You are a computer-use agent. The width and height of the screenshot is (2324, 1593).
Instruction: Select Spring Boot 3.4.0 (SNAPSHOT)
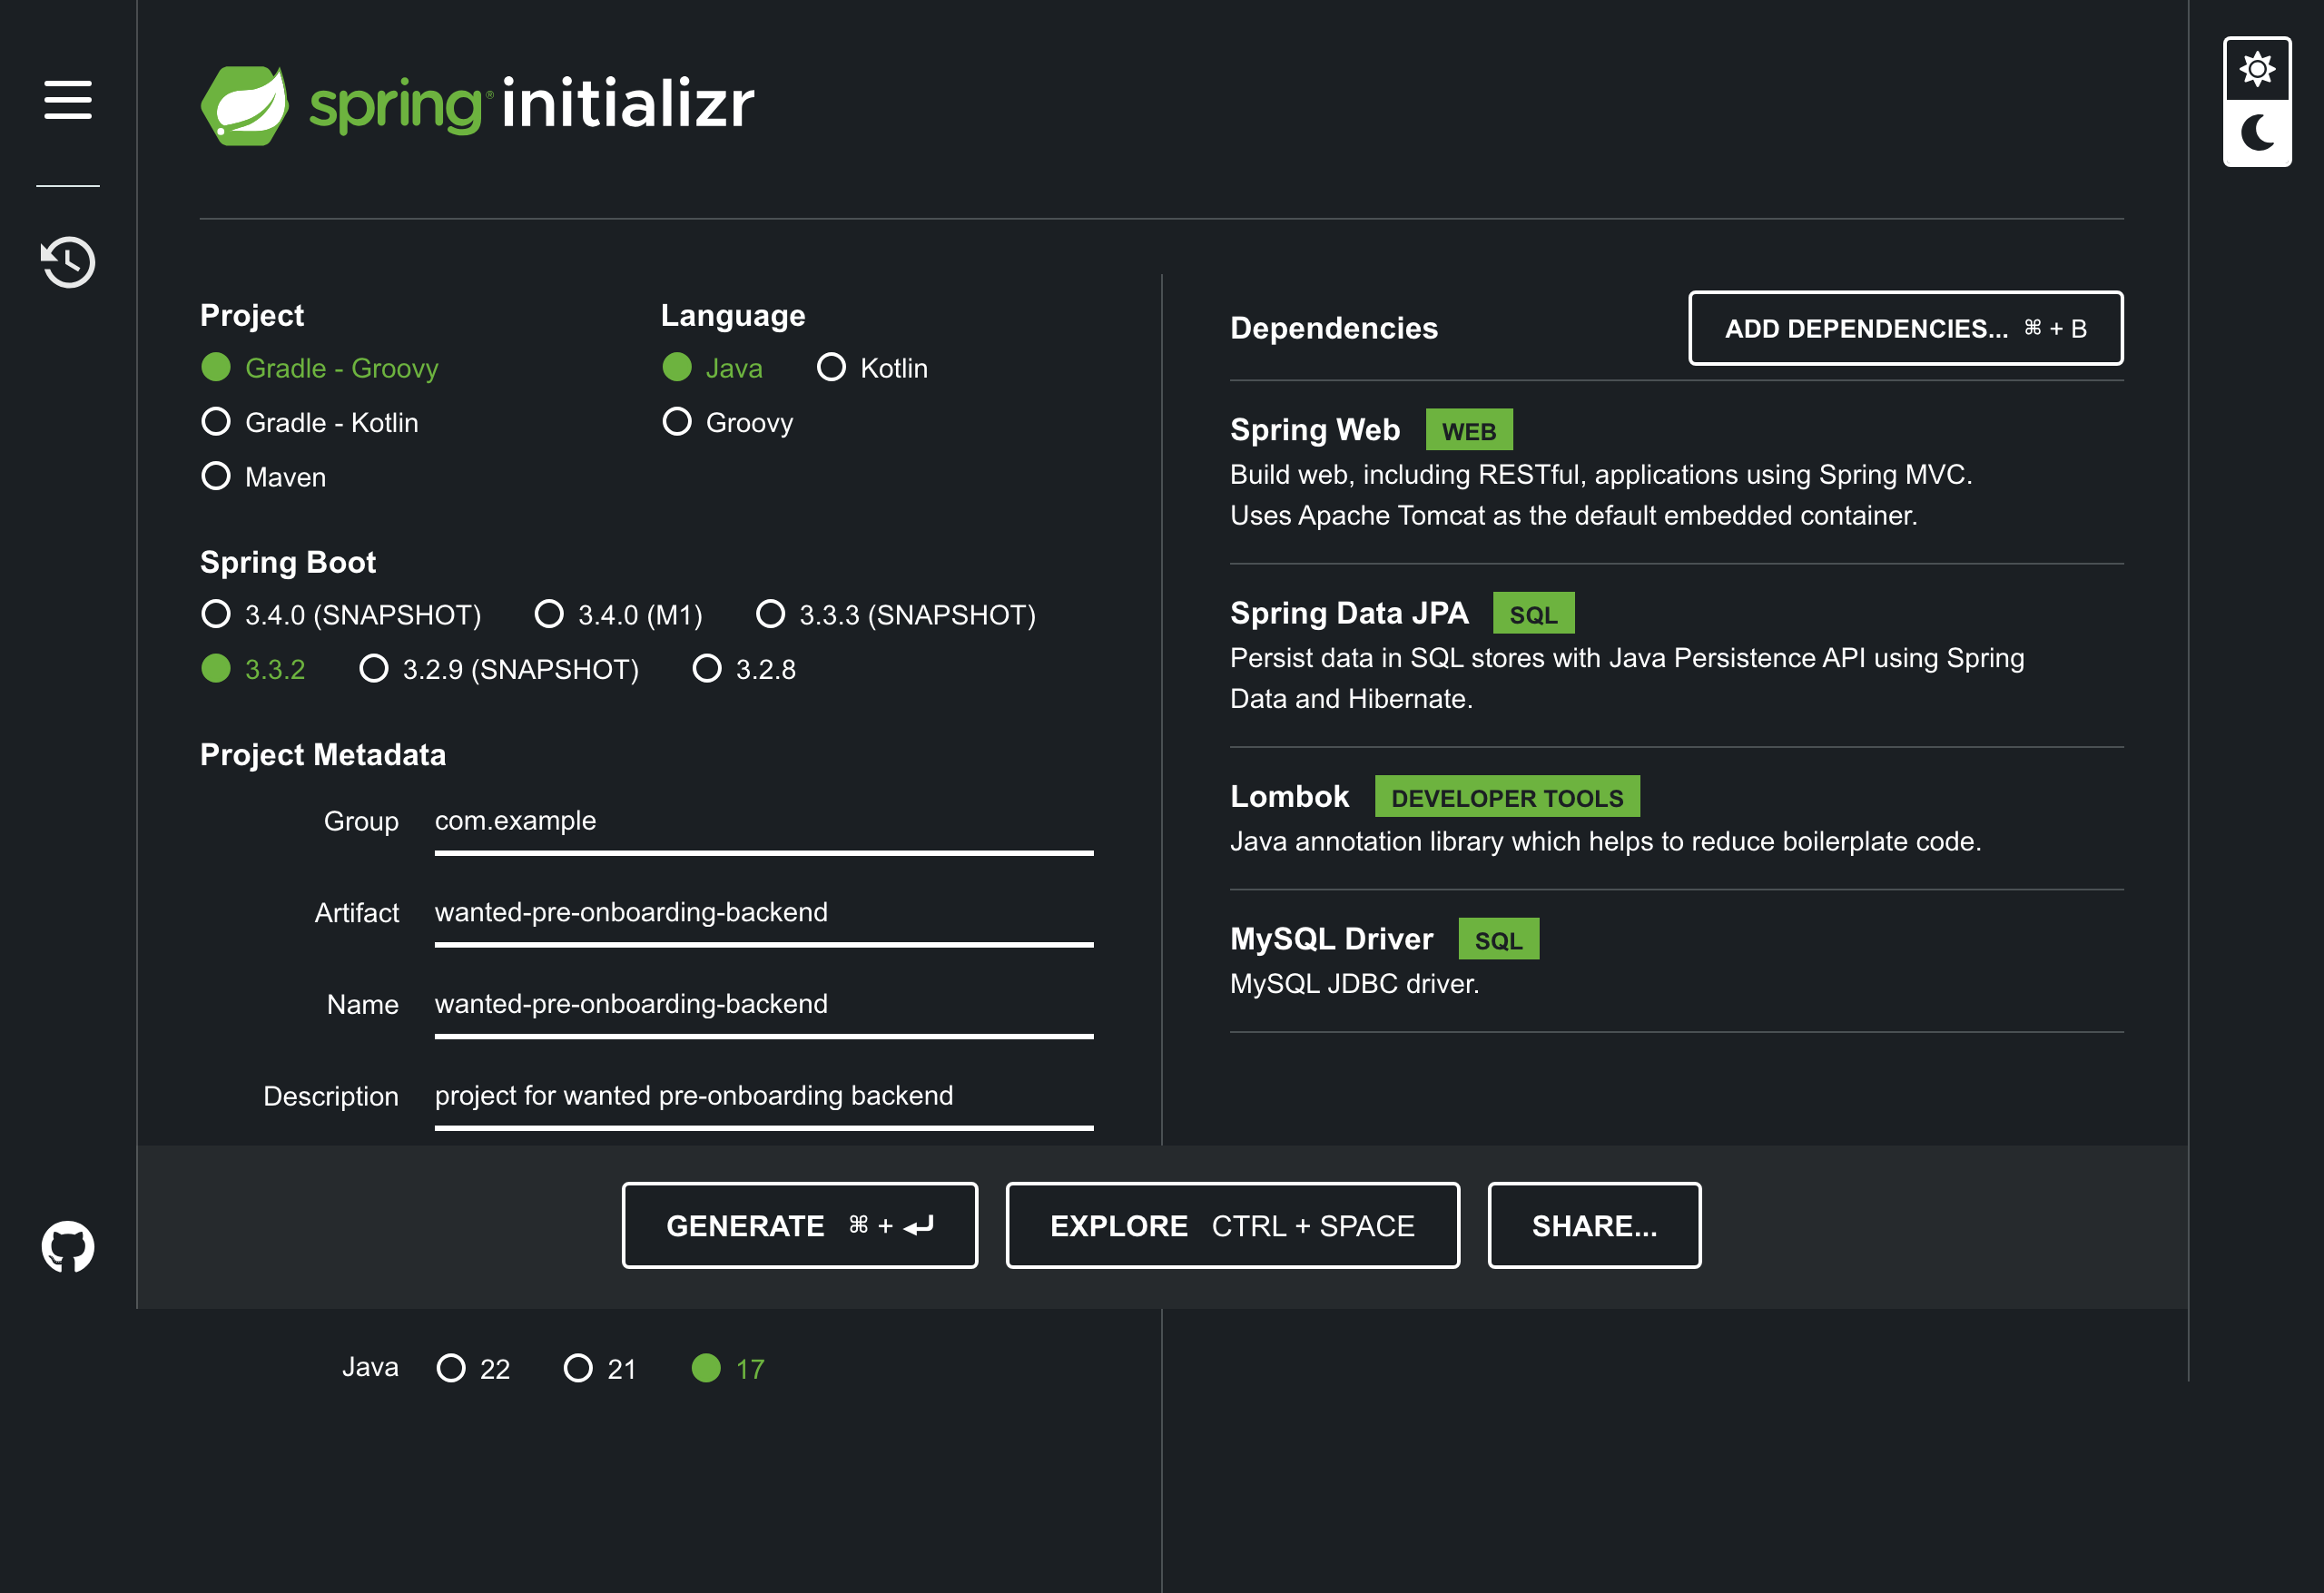pos(341,614)
